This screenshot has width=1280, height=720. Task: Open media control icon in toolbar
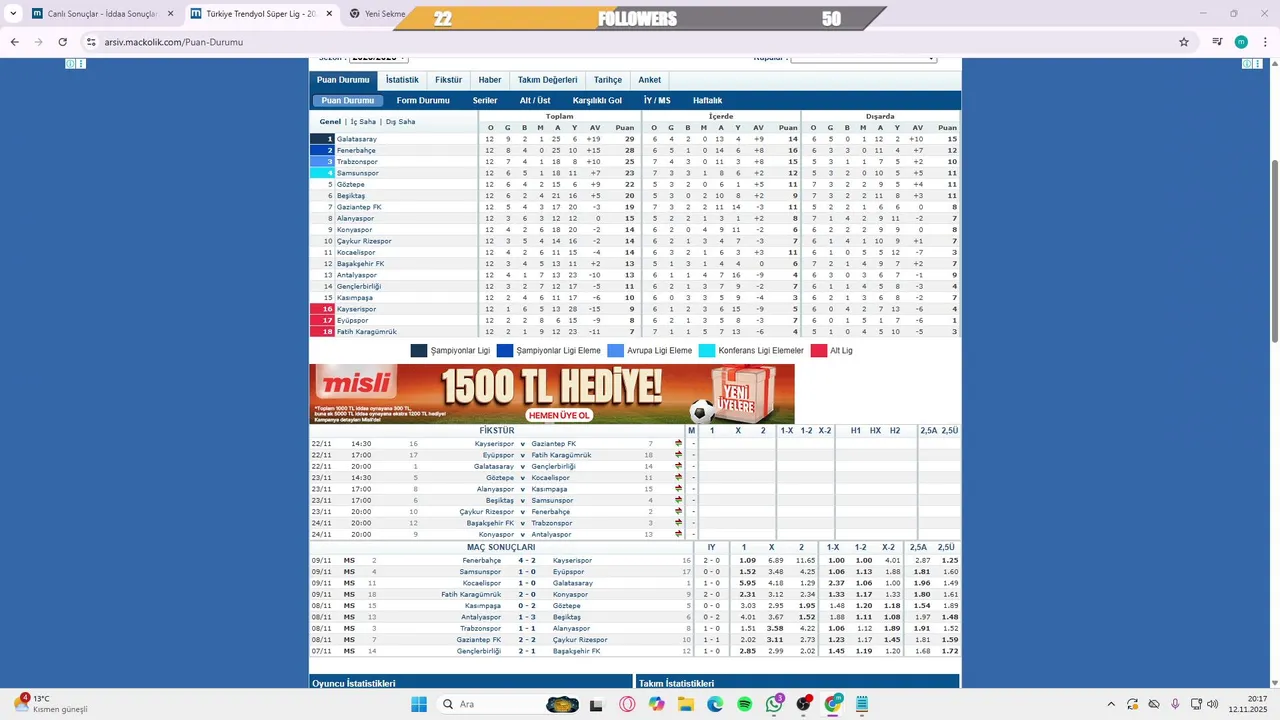1217,42
